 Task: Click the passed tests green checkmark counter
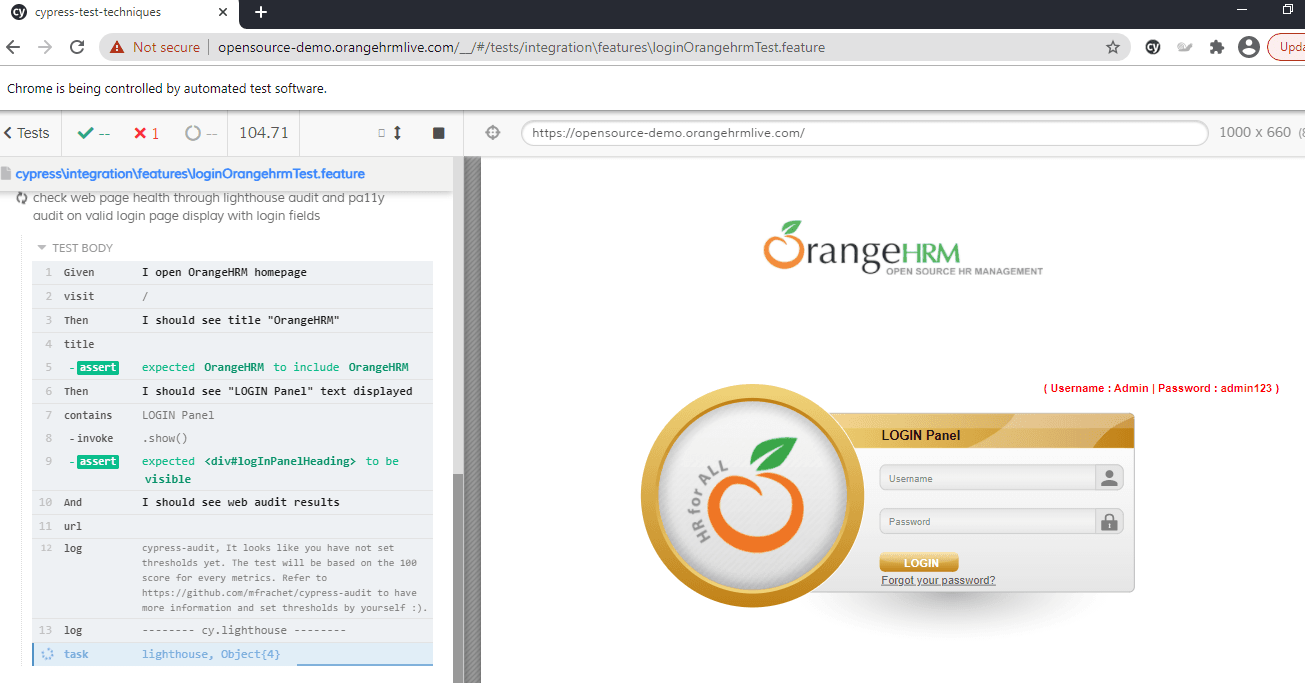click(94, 133)
